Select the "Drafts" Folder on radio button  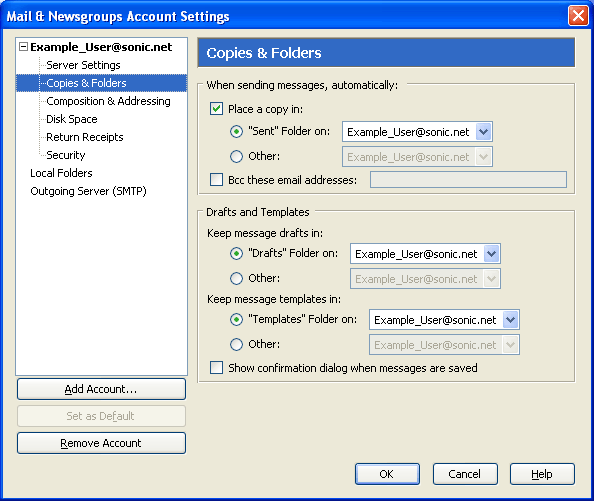(236, 253)
